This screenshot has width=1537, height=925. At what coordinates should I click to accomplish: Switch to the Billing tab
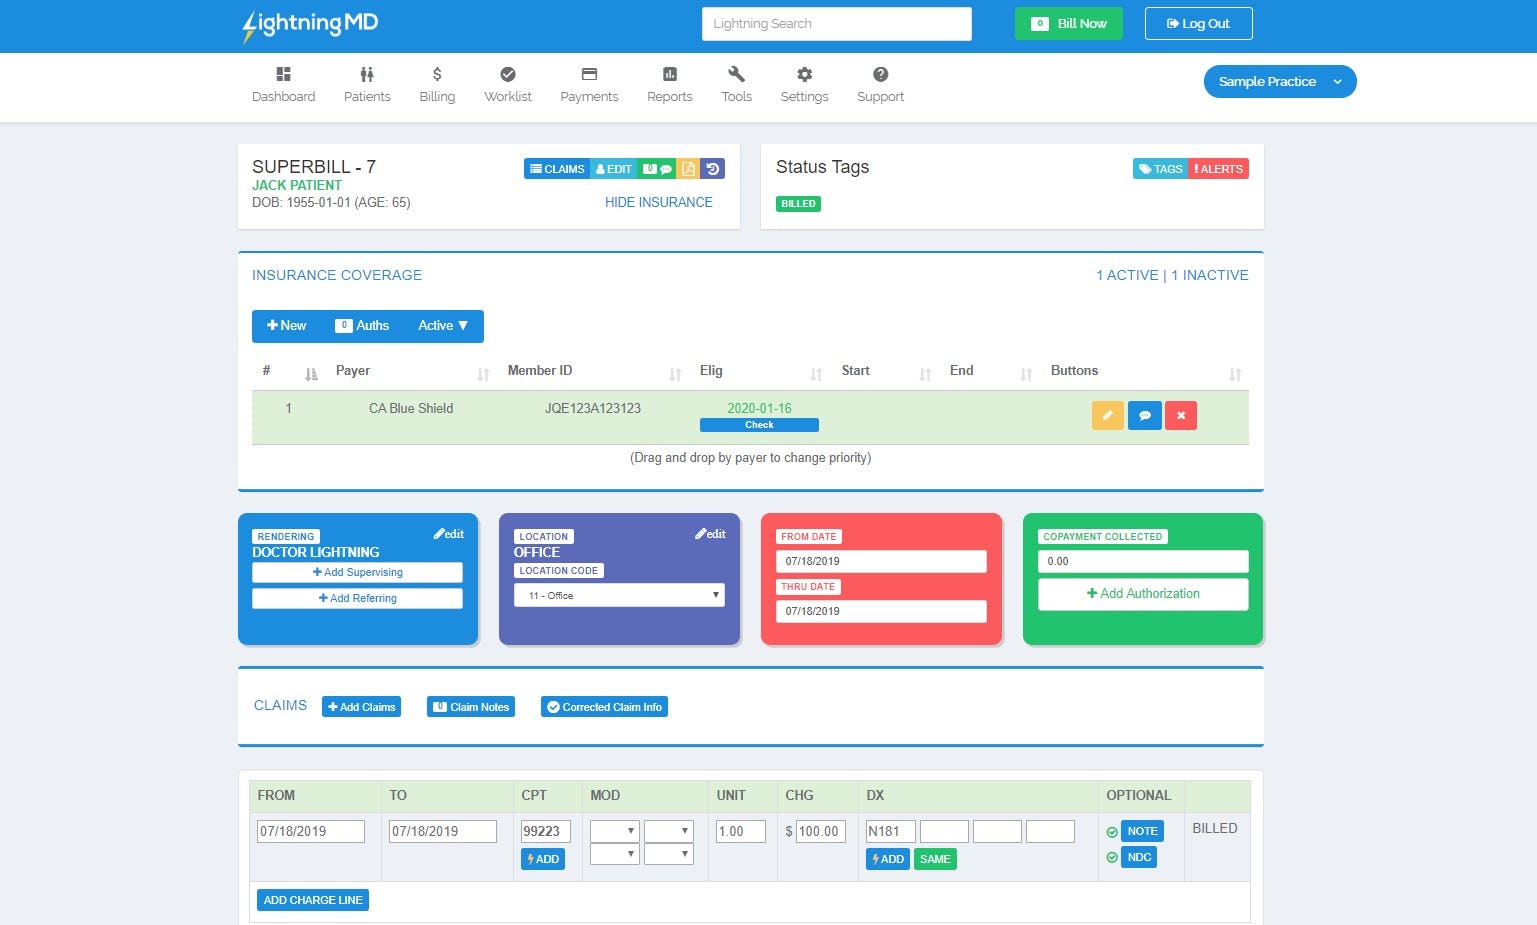[x=436, y=83]
